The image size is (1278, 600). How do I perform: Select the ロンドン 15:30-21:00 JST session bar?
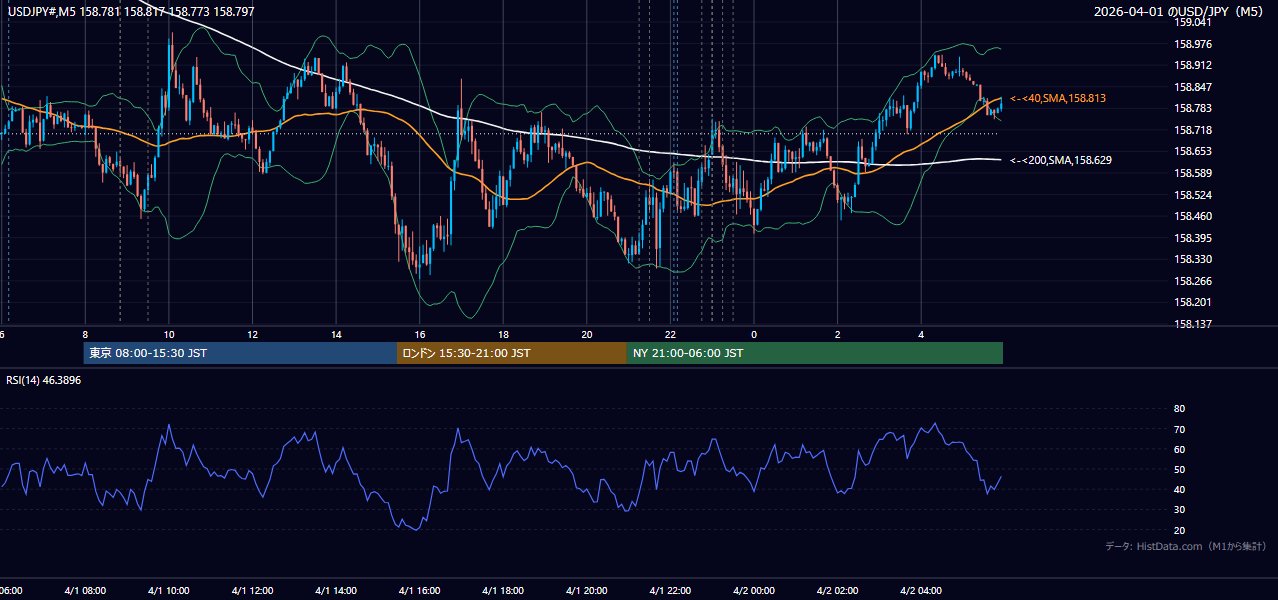coord(512,353)
